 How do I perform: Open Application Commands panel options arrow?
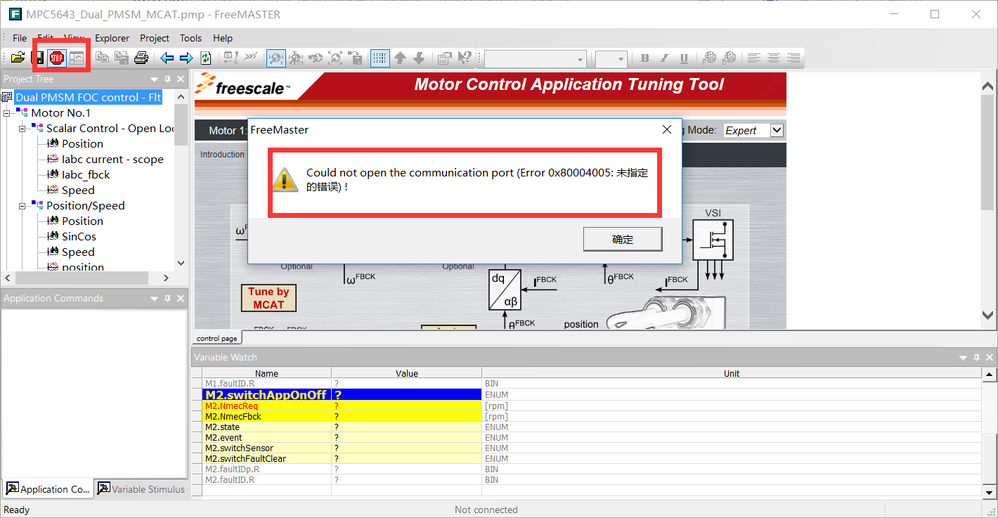pyautogui.click(x=154, y=298)
